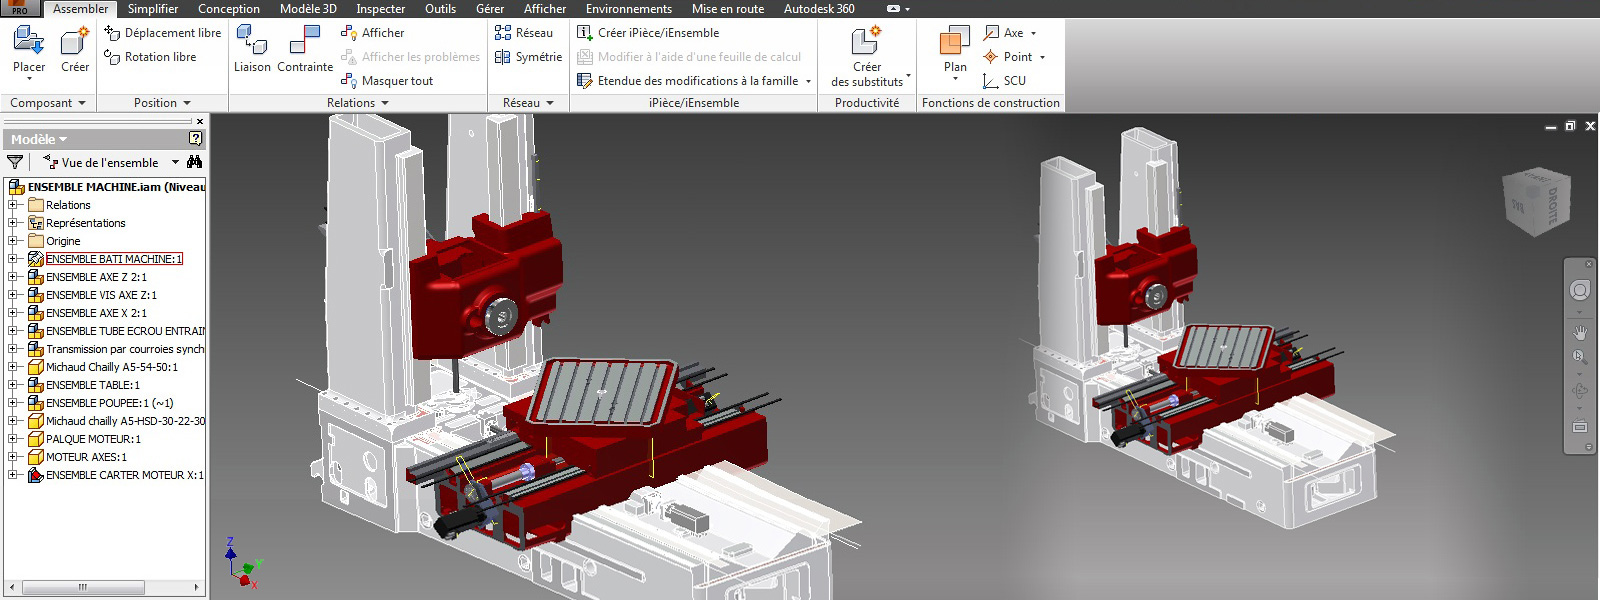Open Vue de l'ensemble dropdown

[175, 162]
